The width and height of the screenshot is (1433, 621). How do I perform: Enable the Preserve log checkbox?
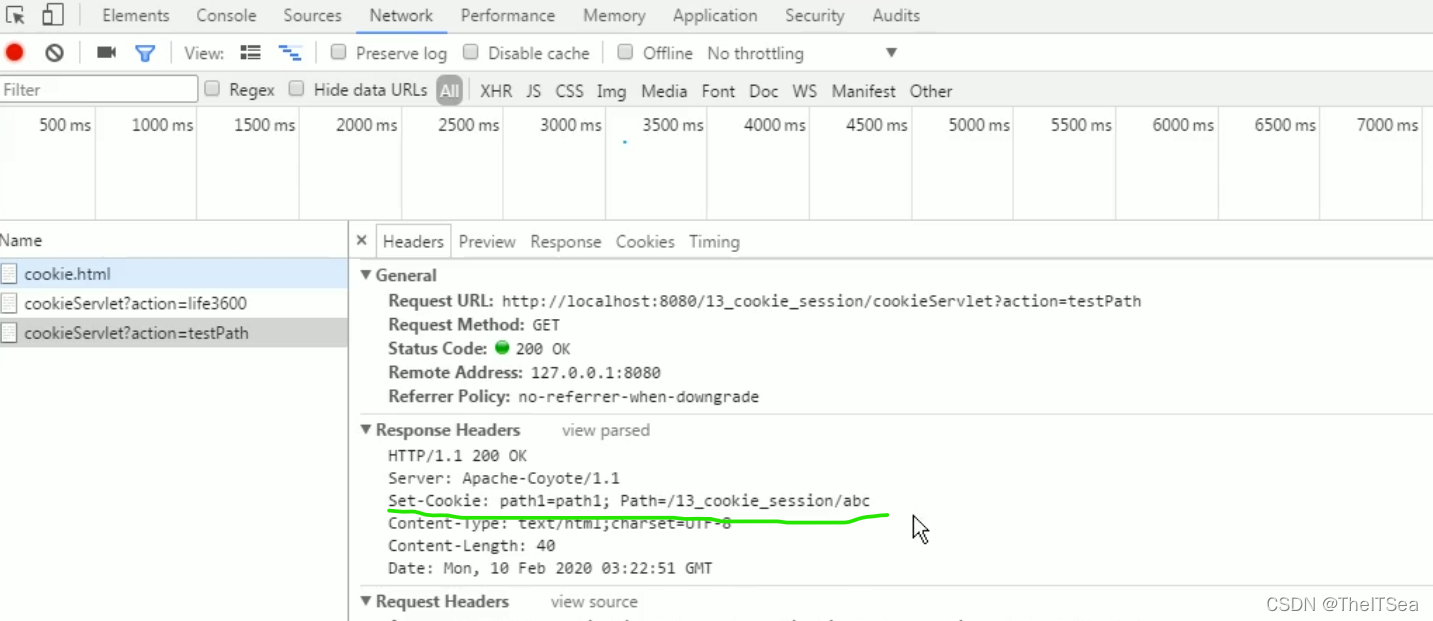coord(338,52)
